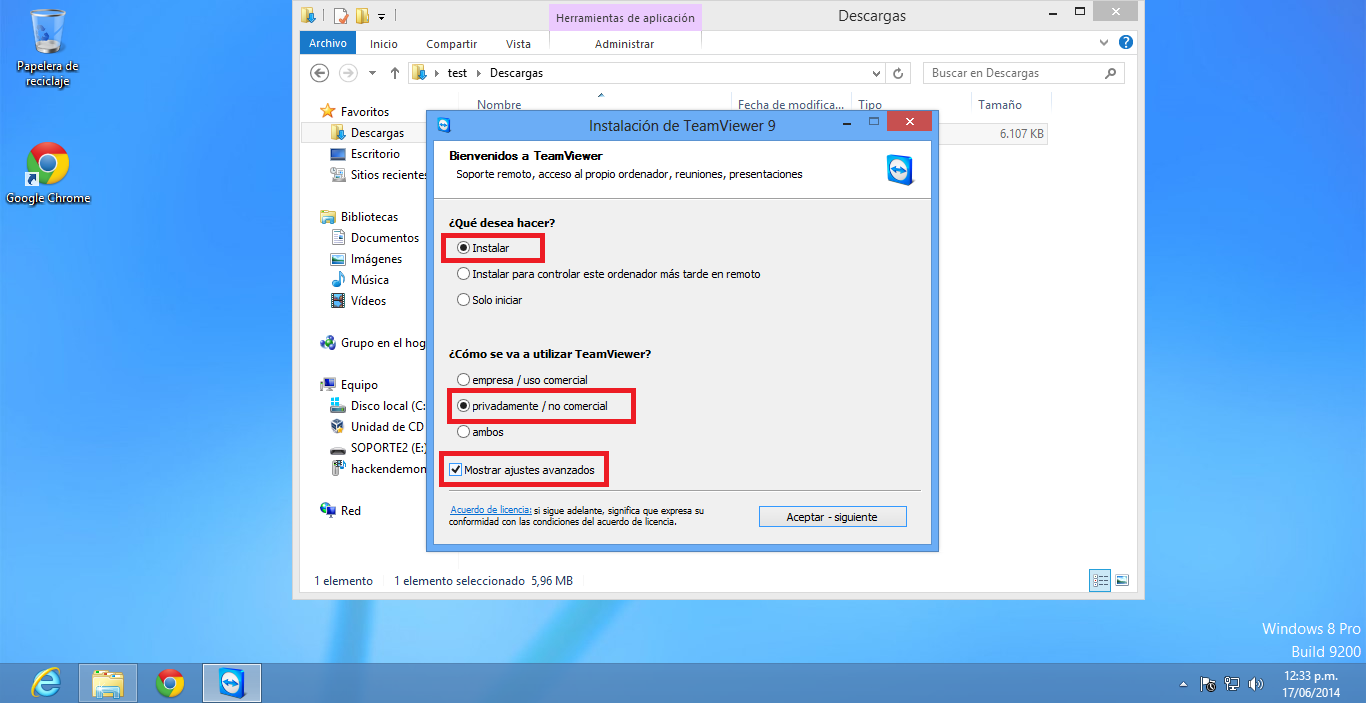Select the Google Chrome desktop shortcut
The image size is (1366, 703).
coord(48,172)
